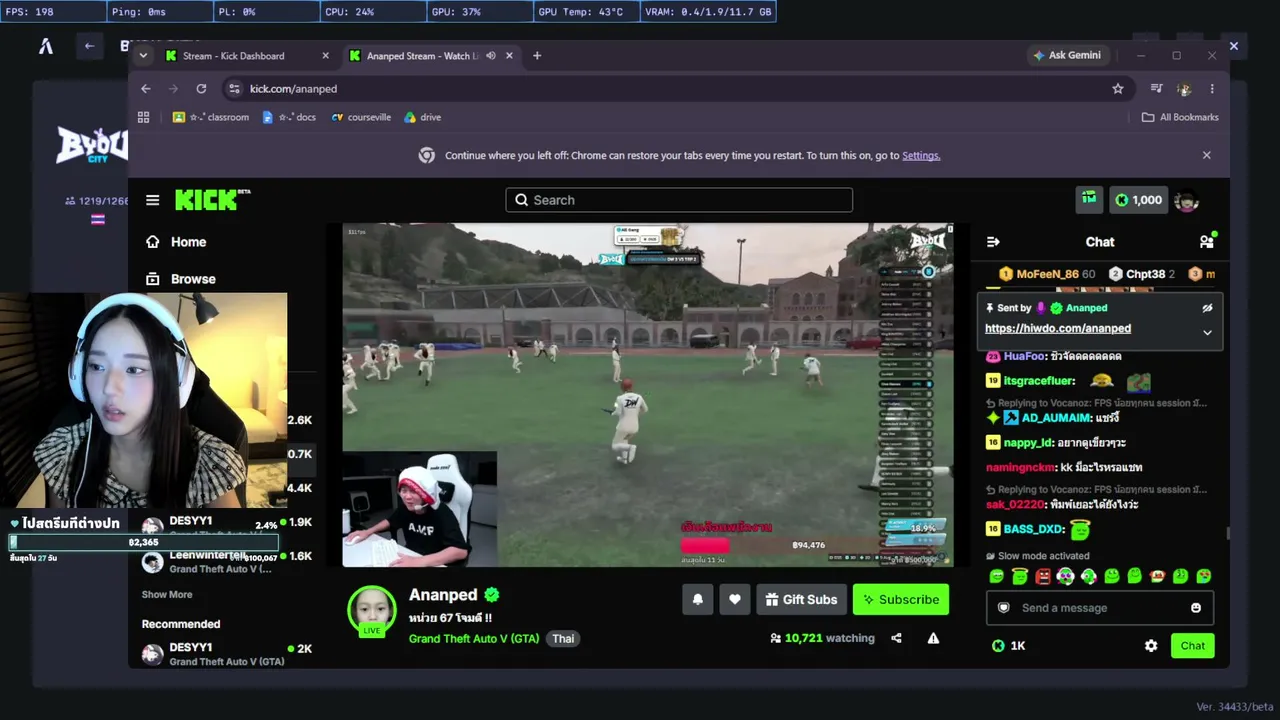Open the Chrome three-dot menu
This screenshot has width=1280, height=720.
click(1212, 89)
